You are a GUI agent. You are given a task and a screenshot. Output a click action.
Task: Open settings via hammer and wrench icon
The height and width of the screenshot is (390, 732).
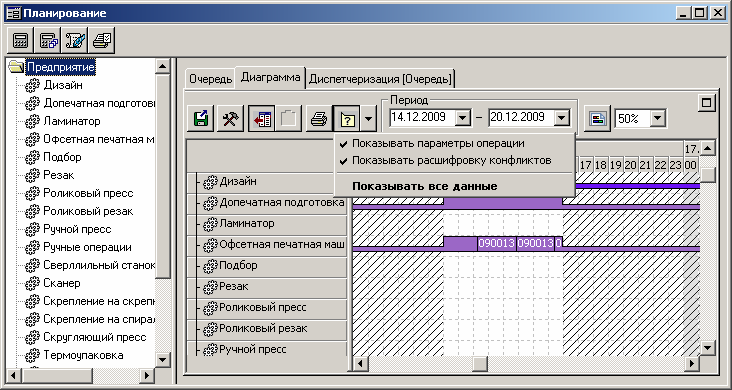coord(231,119)
